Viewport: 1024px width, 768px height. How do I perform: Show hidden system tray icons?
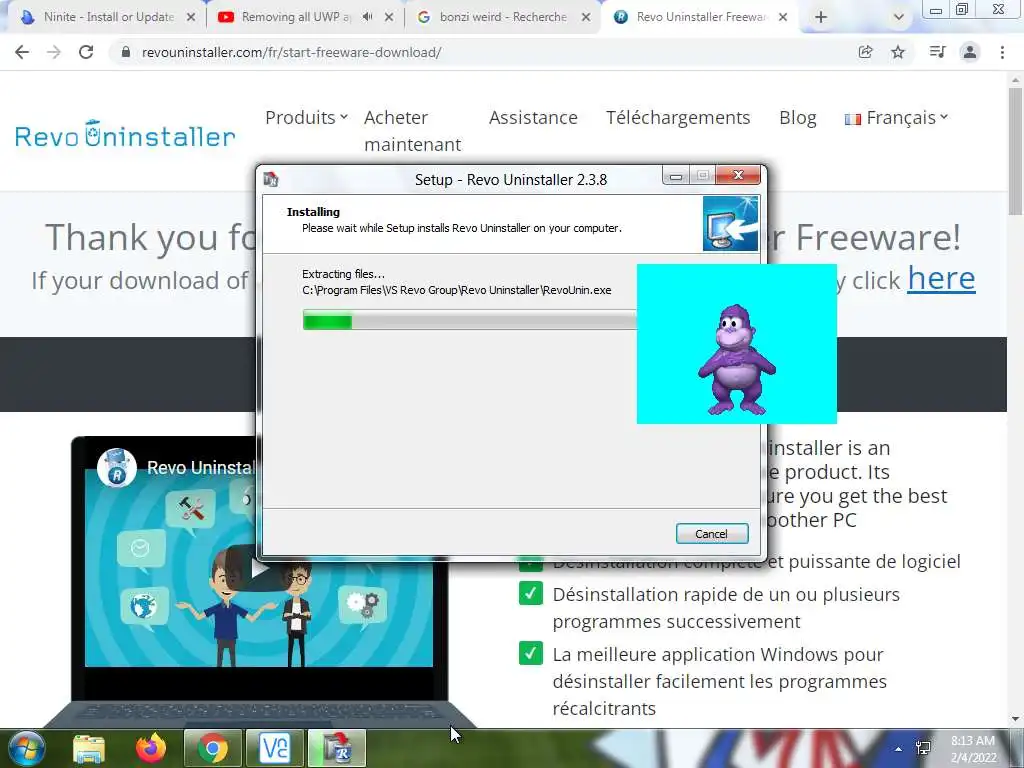[899, 749]
